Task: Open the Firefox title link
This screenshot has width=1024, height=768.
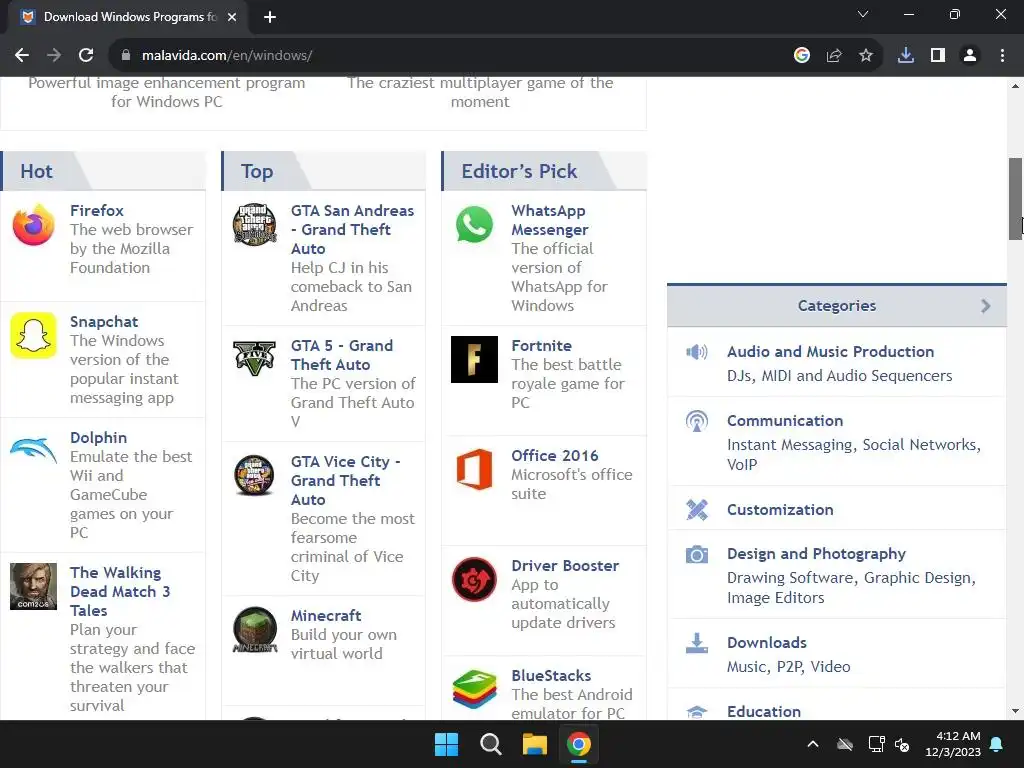Action: pyautogui.click(x=97, y=210)
